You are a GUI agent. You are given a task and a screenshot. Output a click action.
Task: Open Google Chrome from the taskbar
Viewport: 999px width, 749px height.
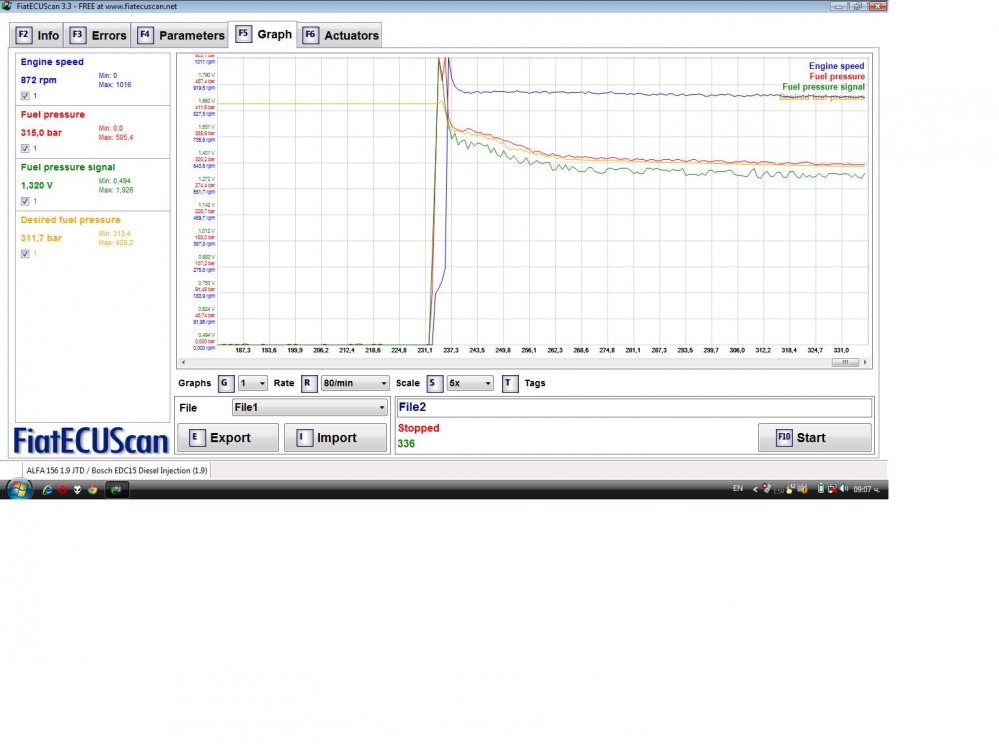pos(92,489)
